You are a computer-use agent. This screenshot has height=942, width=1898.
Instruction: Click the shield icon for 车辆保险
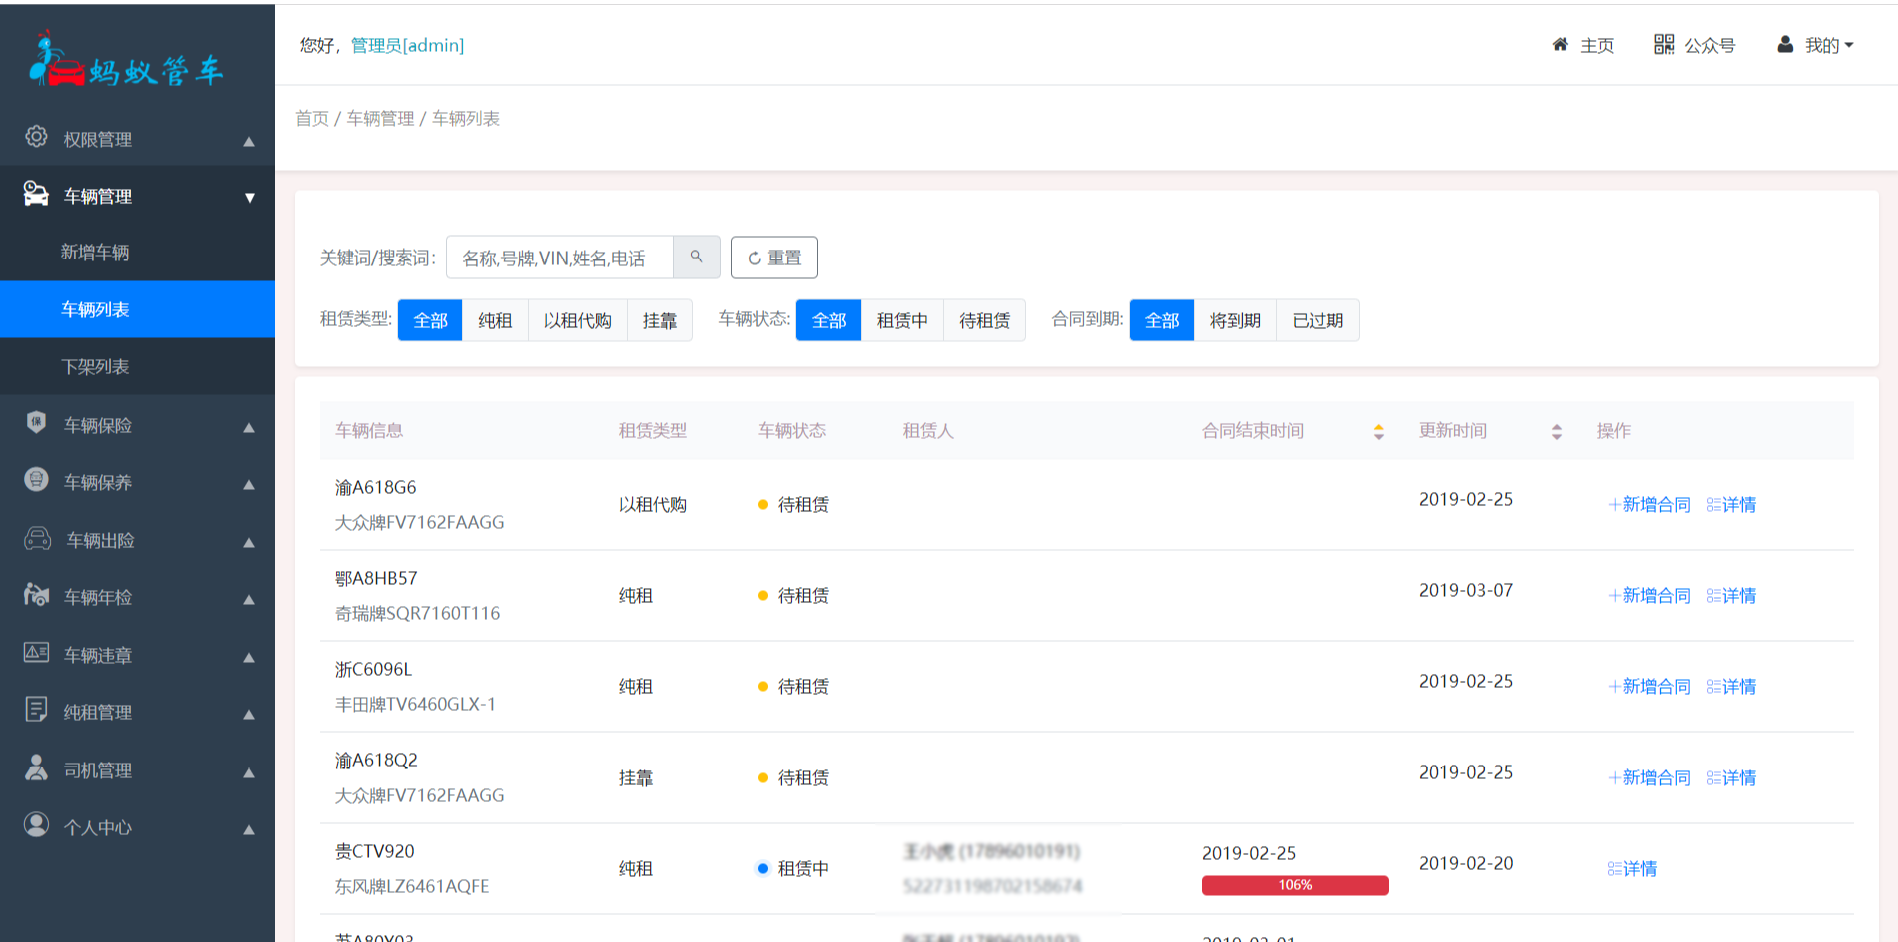[x=36, y=422]
